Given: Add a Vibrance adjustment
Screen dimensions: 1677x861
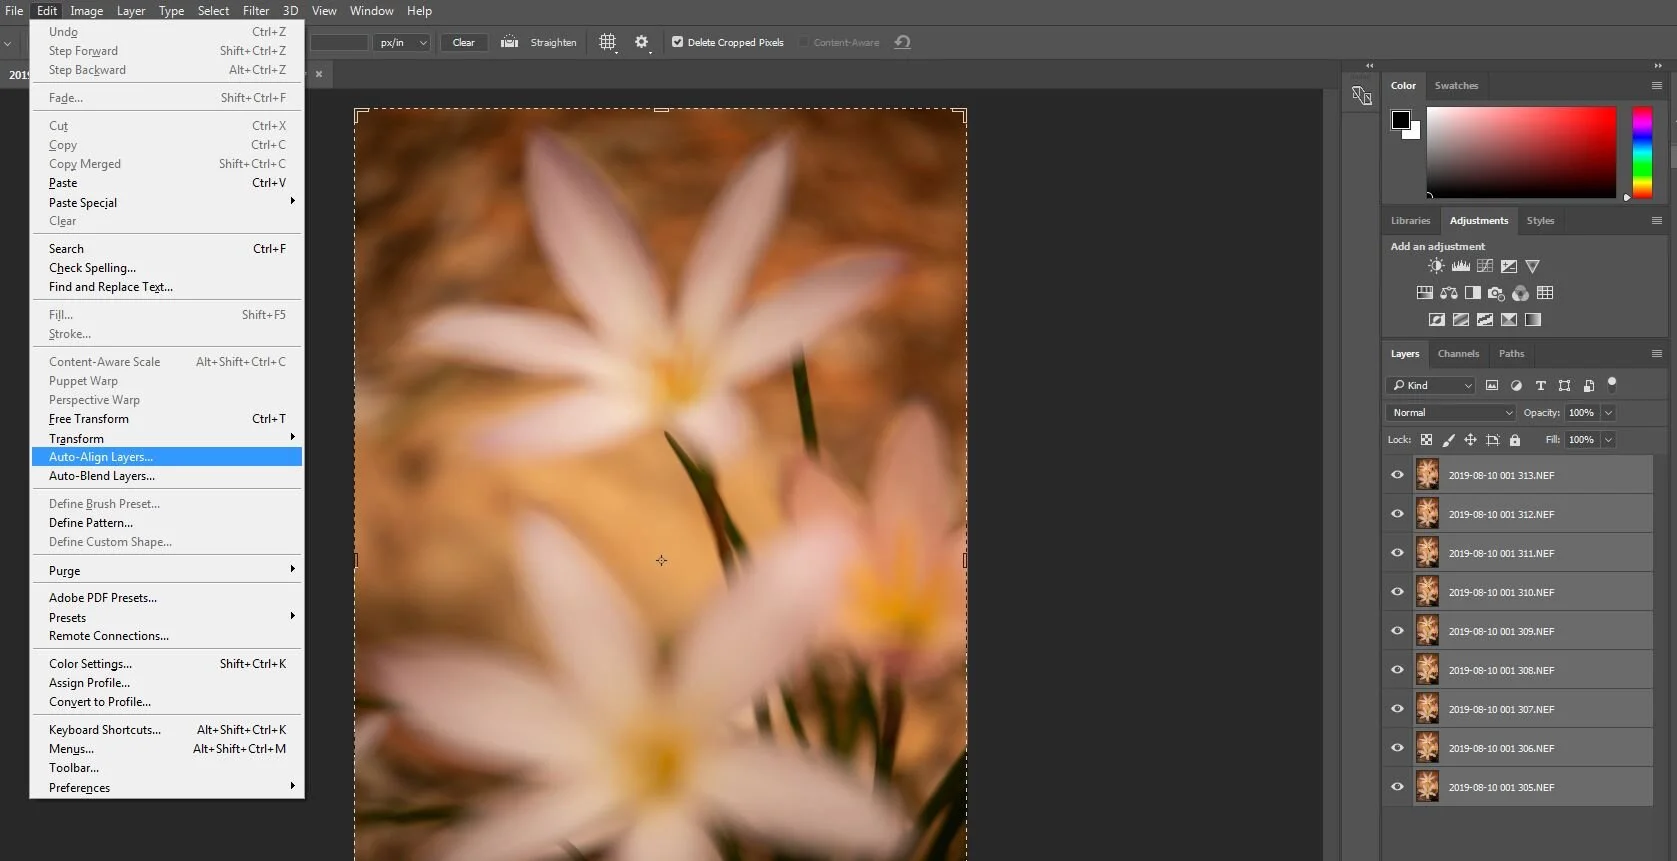Looking at the screenshot, I should (1532, 266).
